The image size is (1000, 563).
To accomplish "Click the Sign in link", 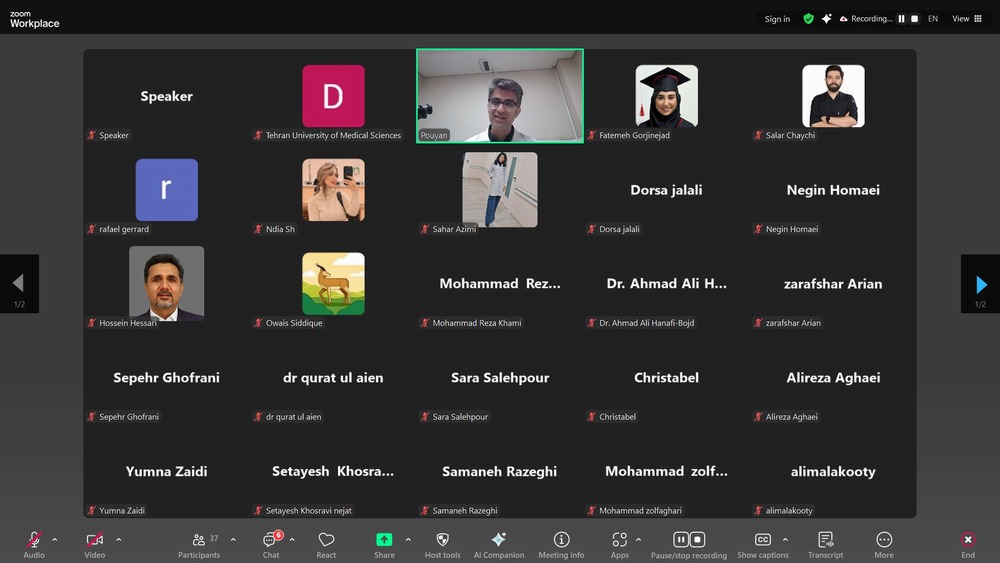I will pos(777,19).
